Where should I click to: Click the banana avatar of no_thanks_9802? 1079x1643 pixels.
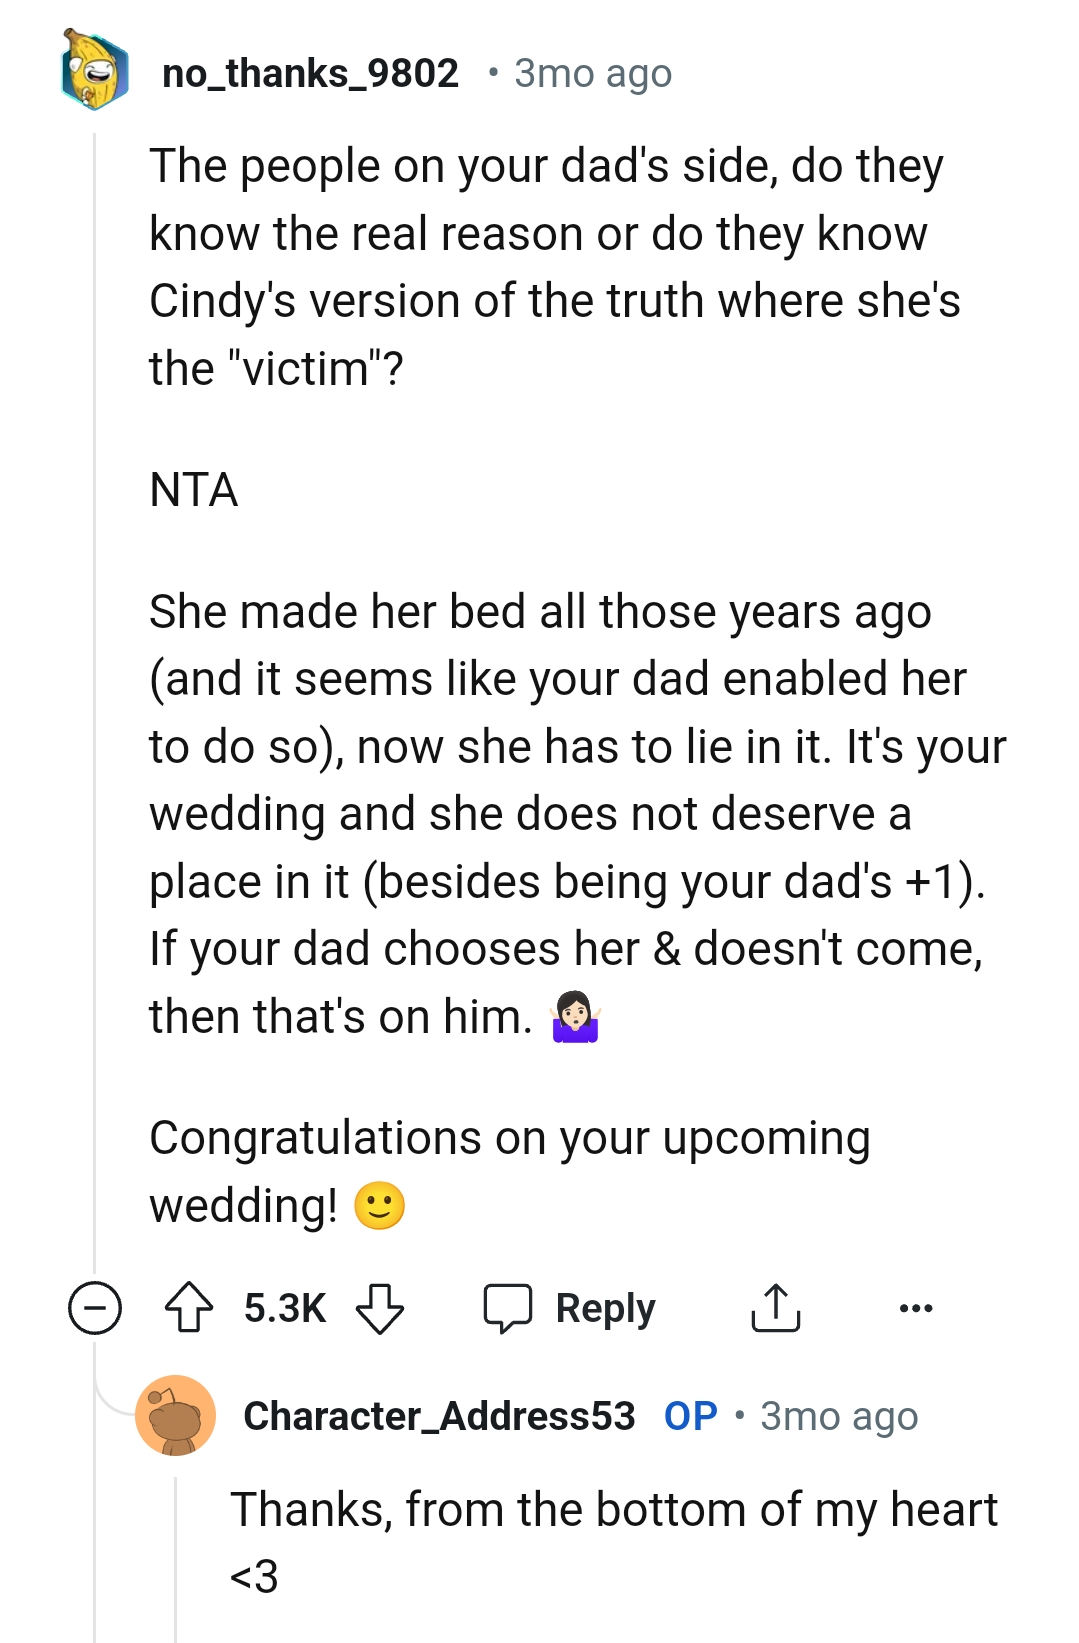point(92,72)
